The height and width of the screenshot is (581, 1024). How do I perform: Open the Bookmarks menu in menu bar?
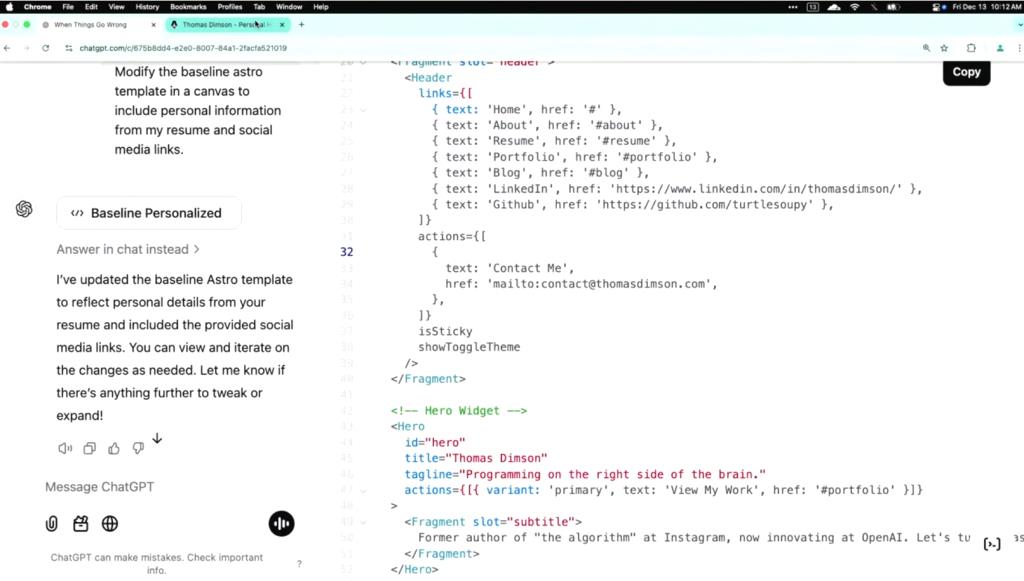click(188, 7)
